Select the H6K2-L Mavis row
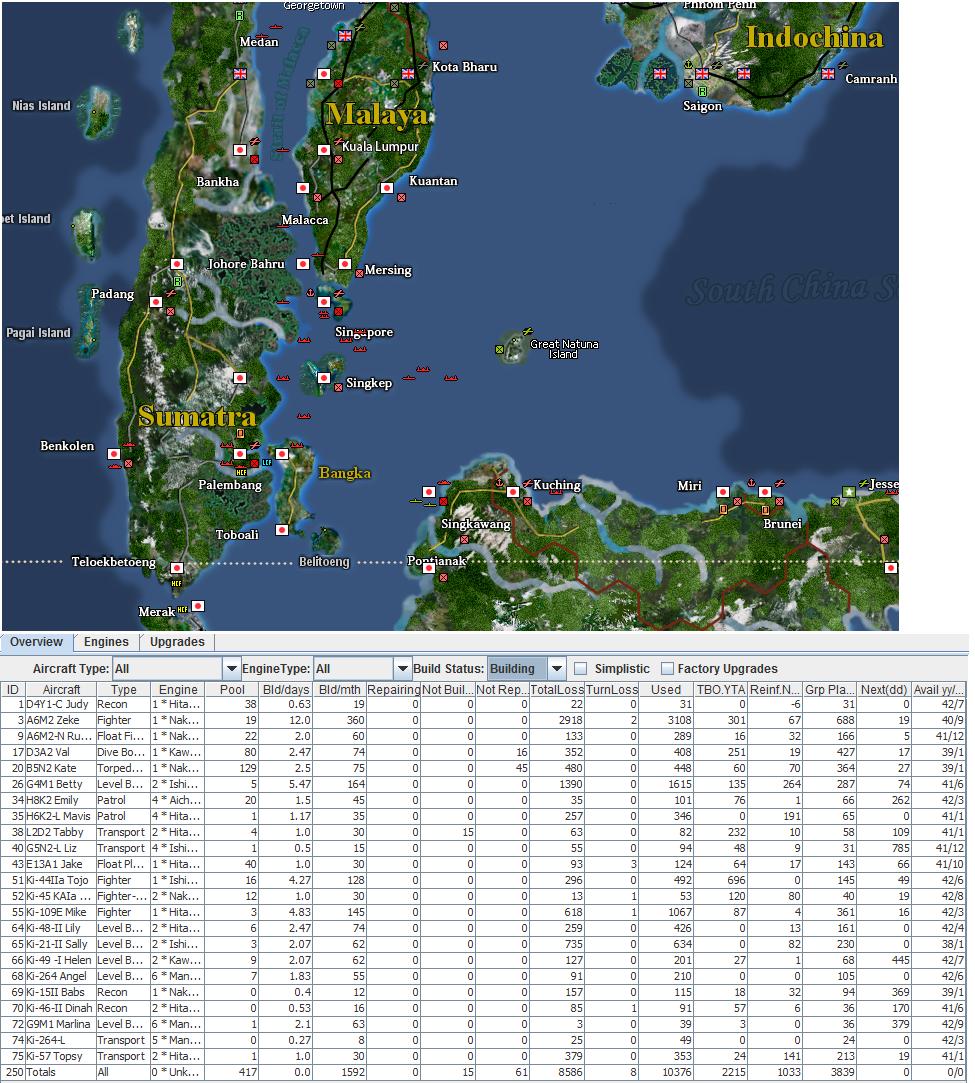The image size is (975, 1083). pyautogui.click(x=483, y=816)
